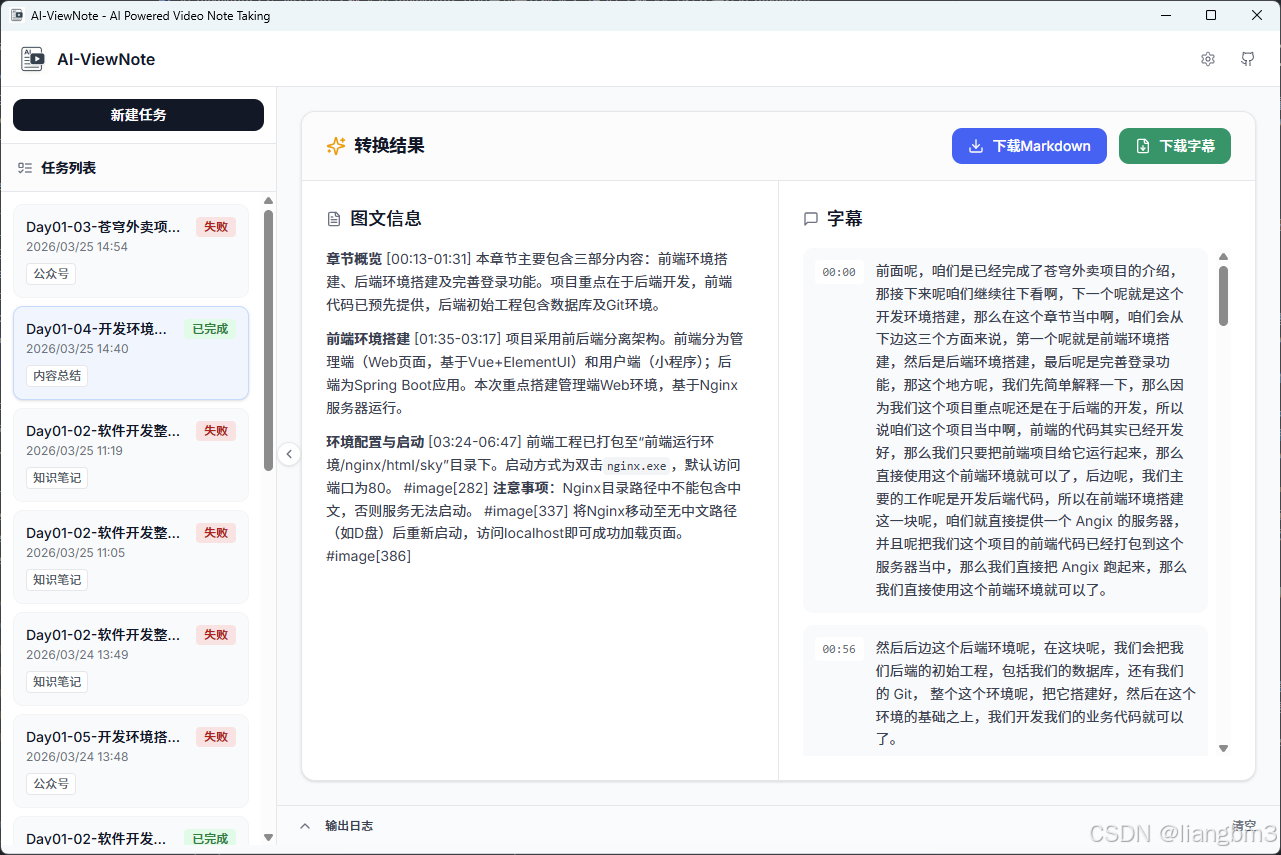1281x855 pixels.
Task: Click the 公众号 tag on Day01-03 task
Action: point(51,274)
